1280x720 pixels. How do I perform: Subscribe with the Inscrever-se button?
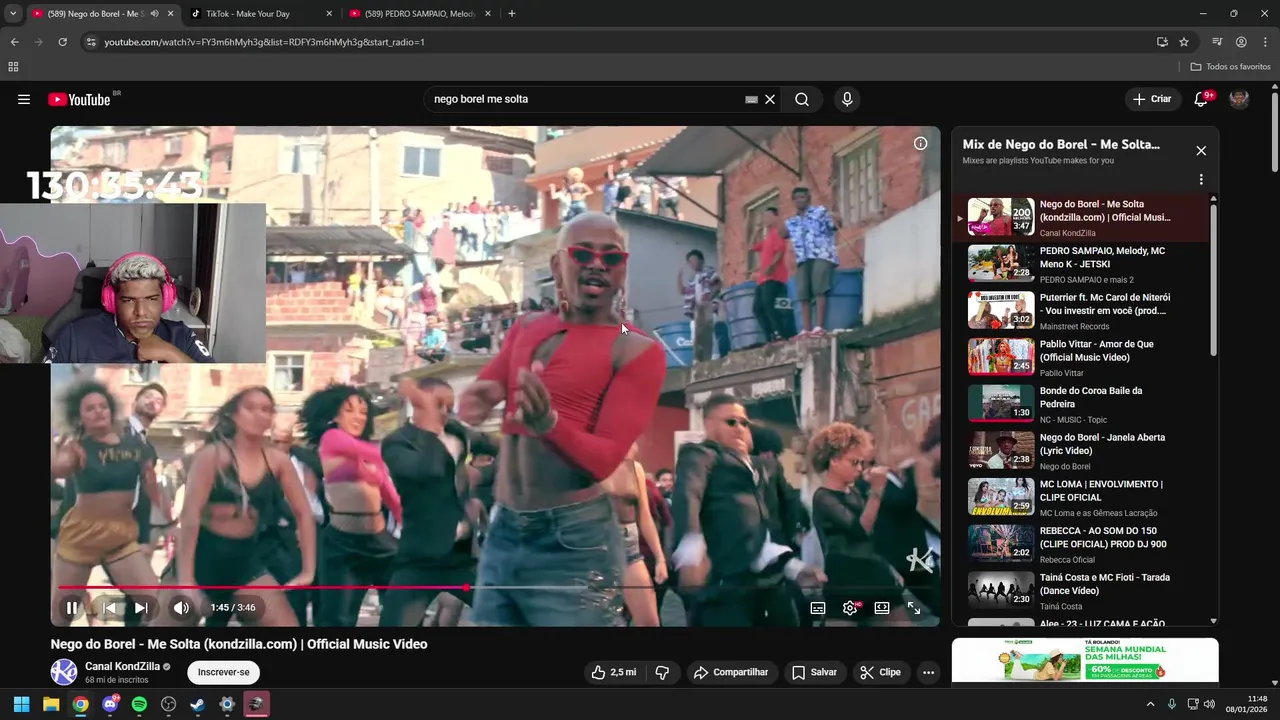[223, 672]
